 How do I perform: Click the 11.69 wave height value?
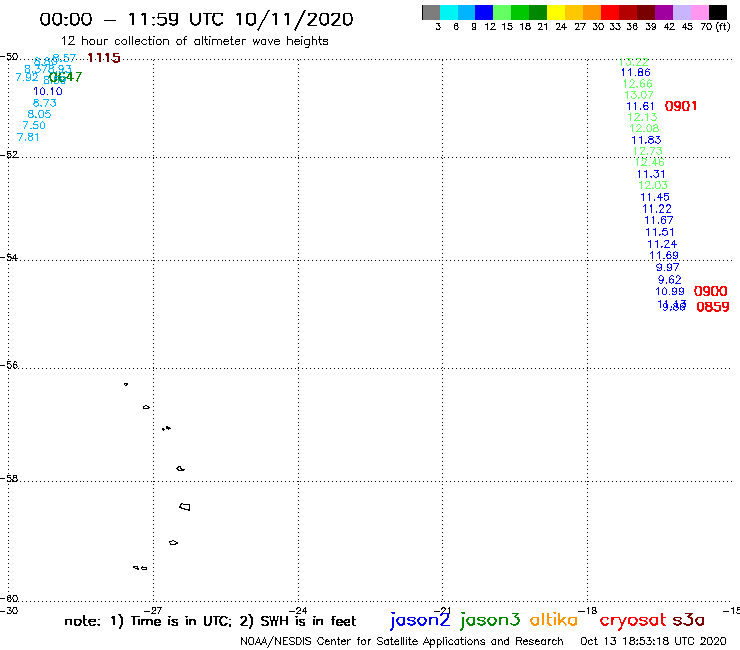[664, 255]
